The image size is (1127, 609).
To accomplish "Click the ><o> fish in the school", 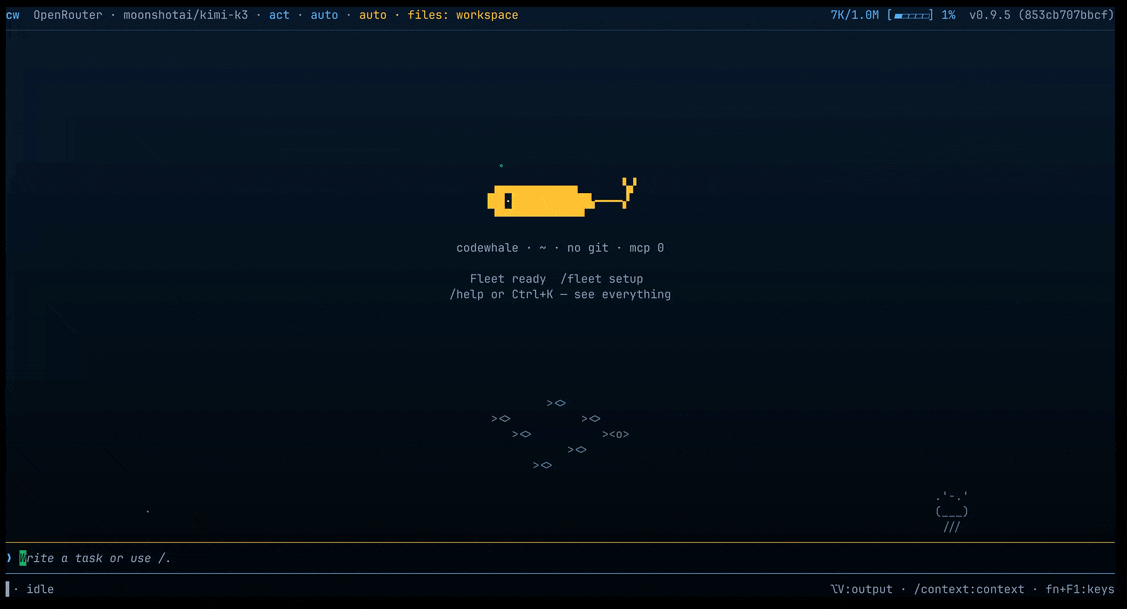I will 615,434.
